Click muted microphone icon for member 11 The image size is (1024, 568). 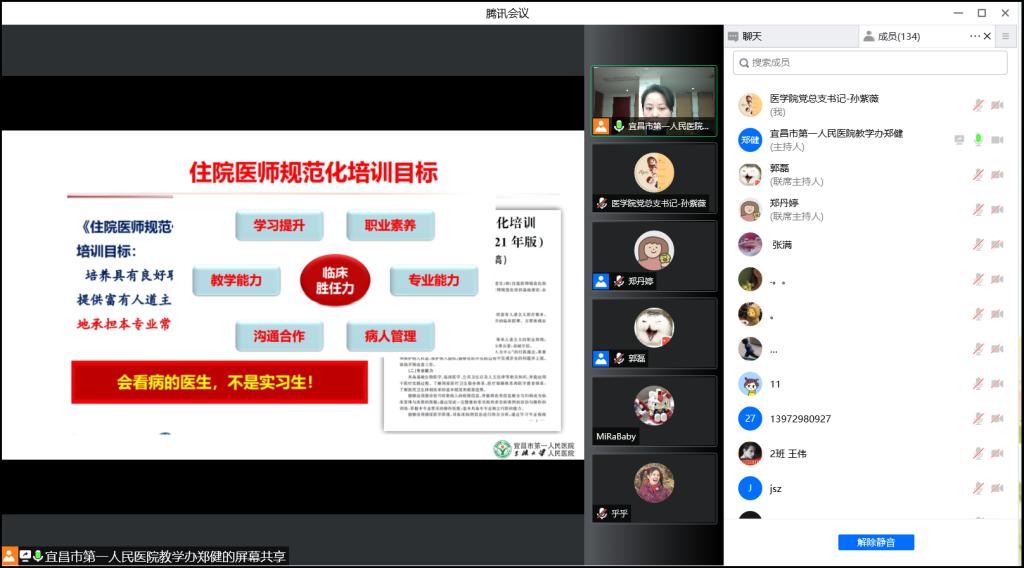tap(978, 384)
